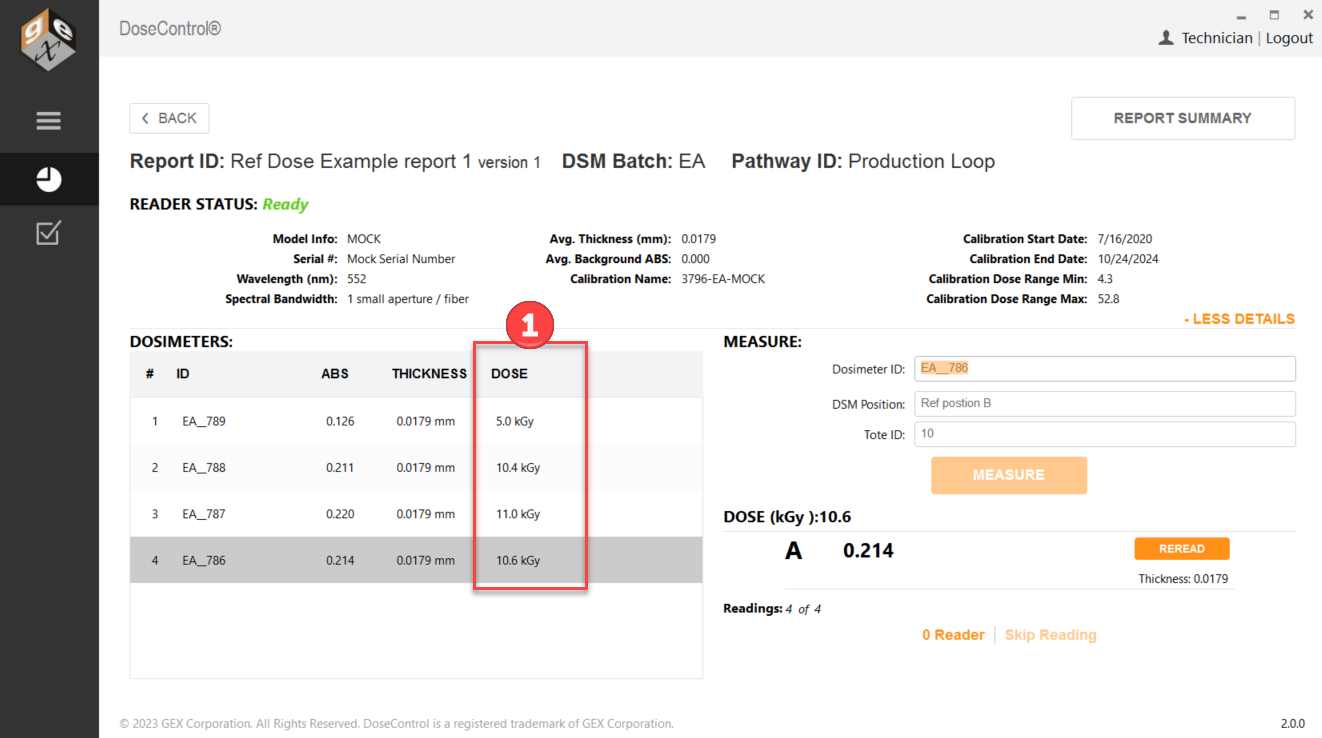Click the ID column header
Viewport: 1322px width, 738px height.
point(183,374)
